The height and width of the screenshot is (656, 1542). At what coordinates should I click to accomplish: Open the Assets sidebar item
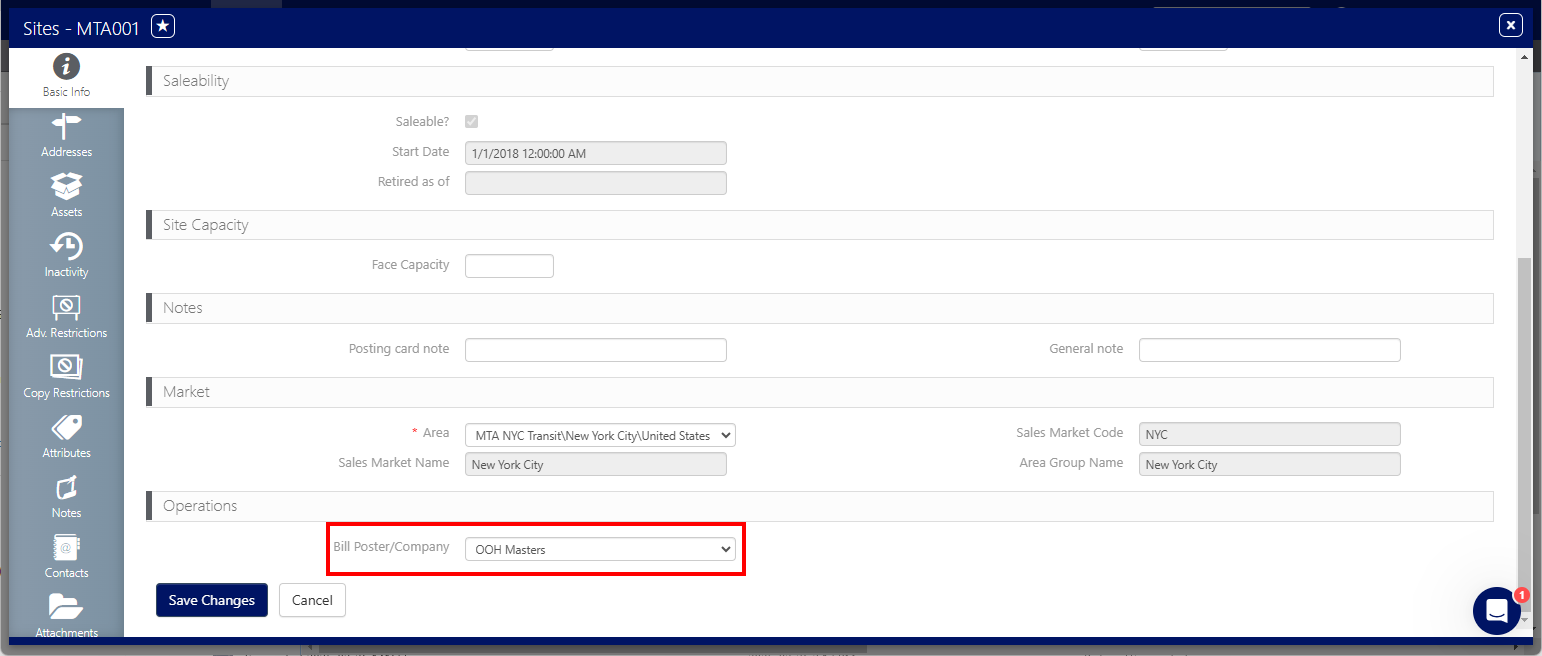[66, 197]
